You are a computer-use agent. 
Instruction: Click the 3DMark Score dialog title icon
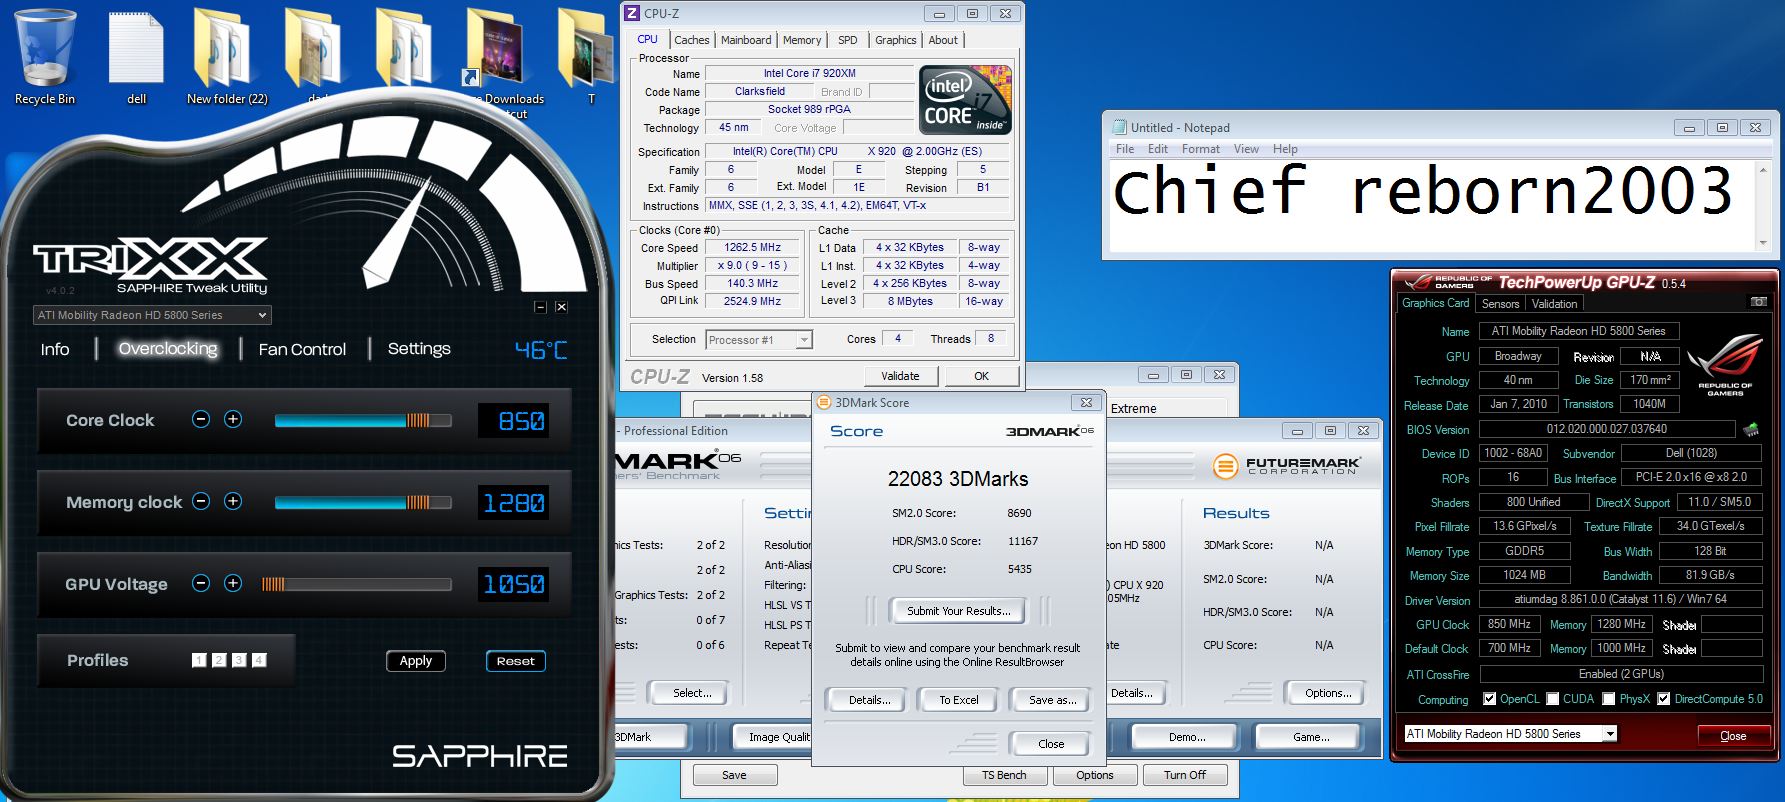(x=824, y=402)
